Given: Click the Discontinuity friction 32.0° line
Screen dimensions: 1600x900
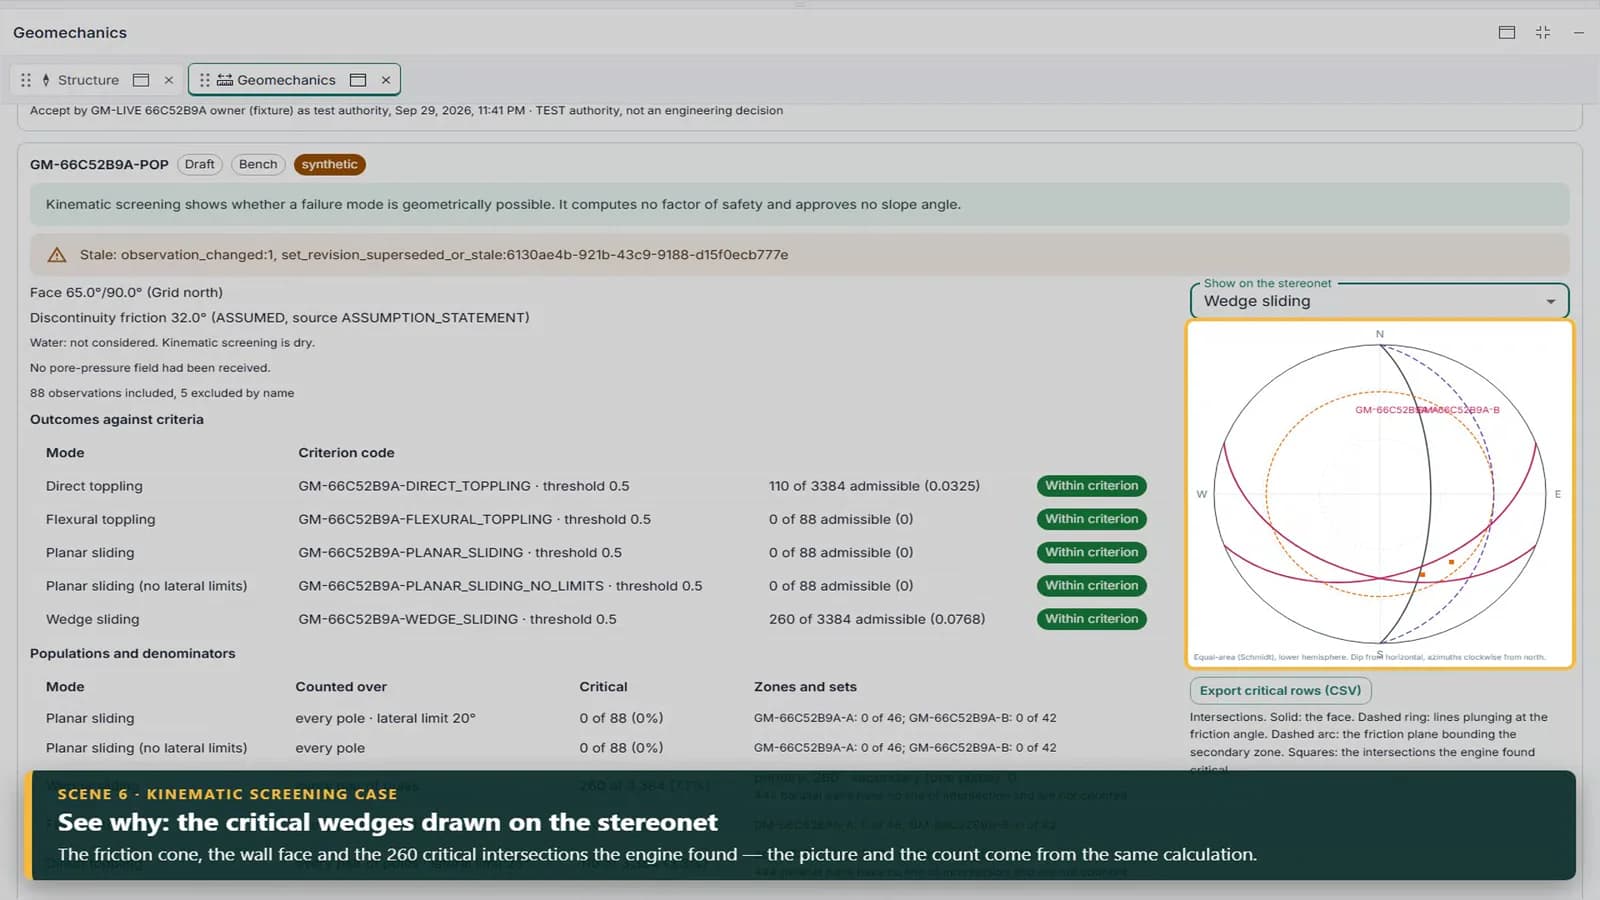Looking at the screenshot, I should click(280, 318).
